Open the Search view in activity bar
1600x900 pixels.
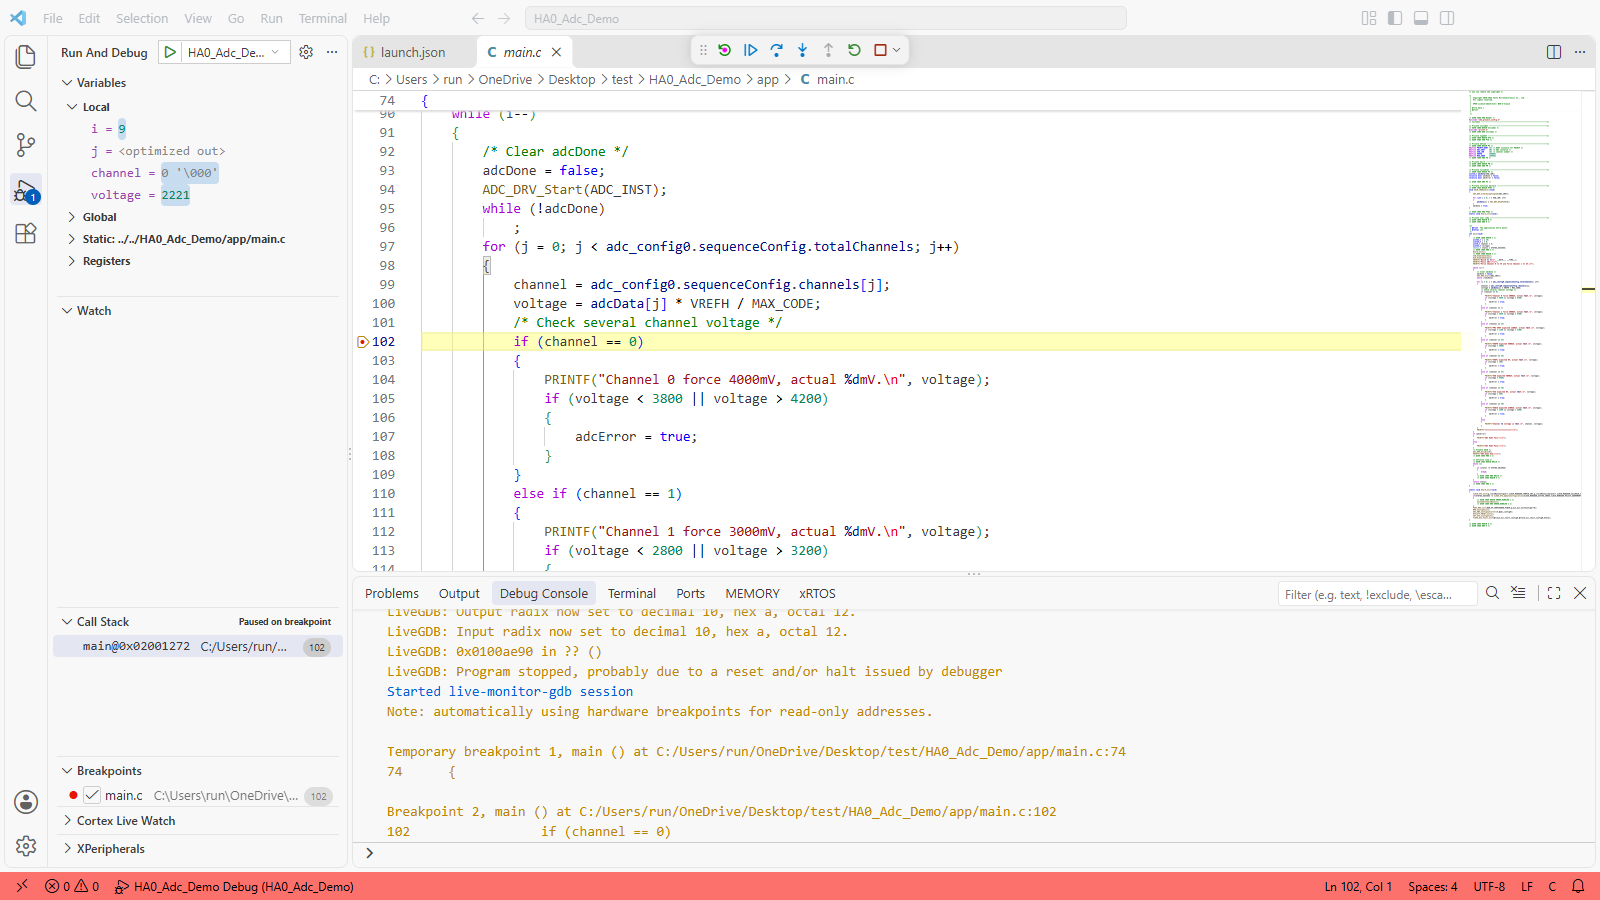[x=26, y=101]
